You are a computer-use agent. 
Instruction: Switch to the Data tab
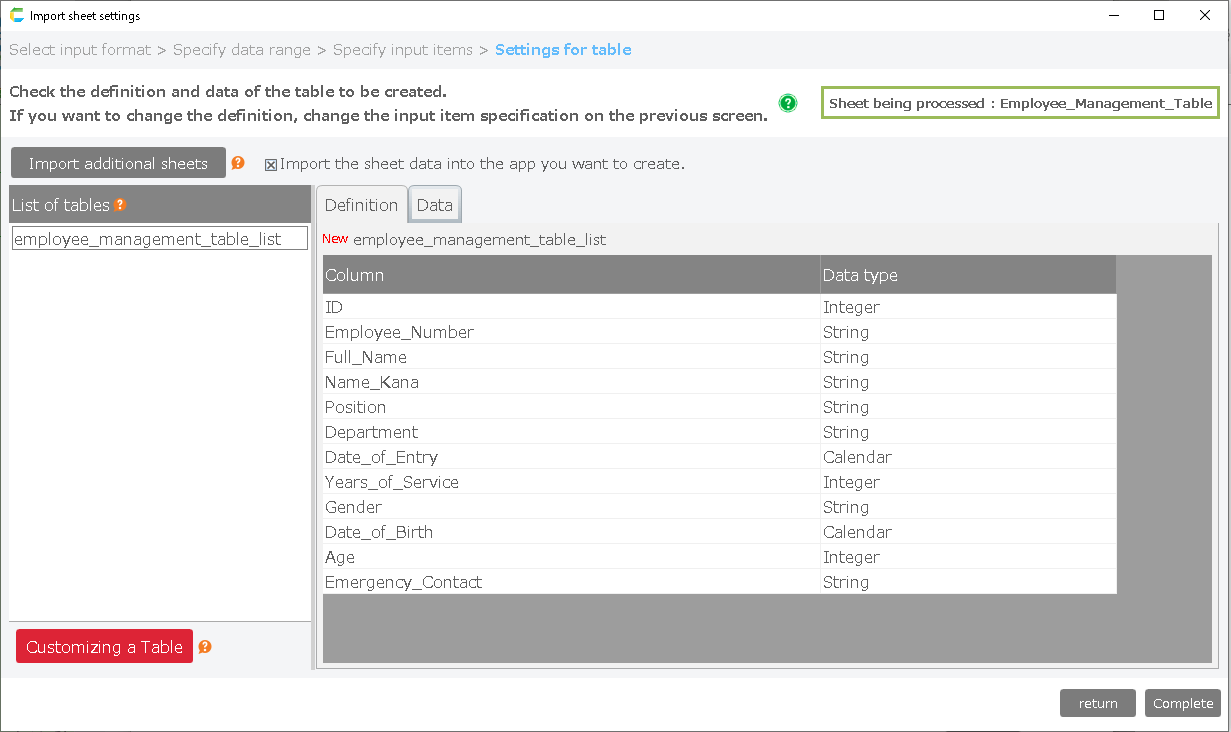[x=434, y=205]
